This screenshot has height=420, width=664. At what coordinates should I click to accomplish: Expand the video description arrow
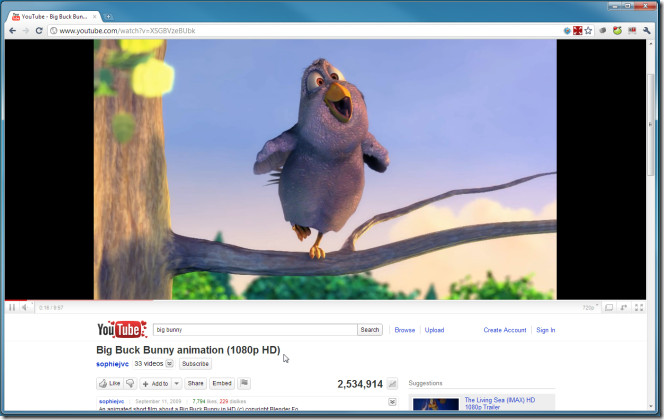[393, 402]
